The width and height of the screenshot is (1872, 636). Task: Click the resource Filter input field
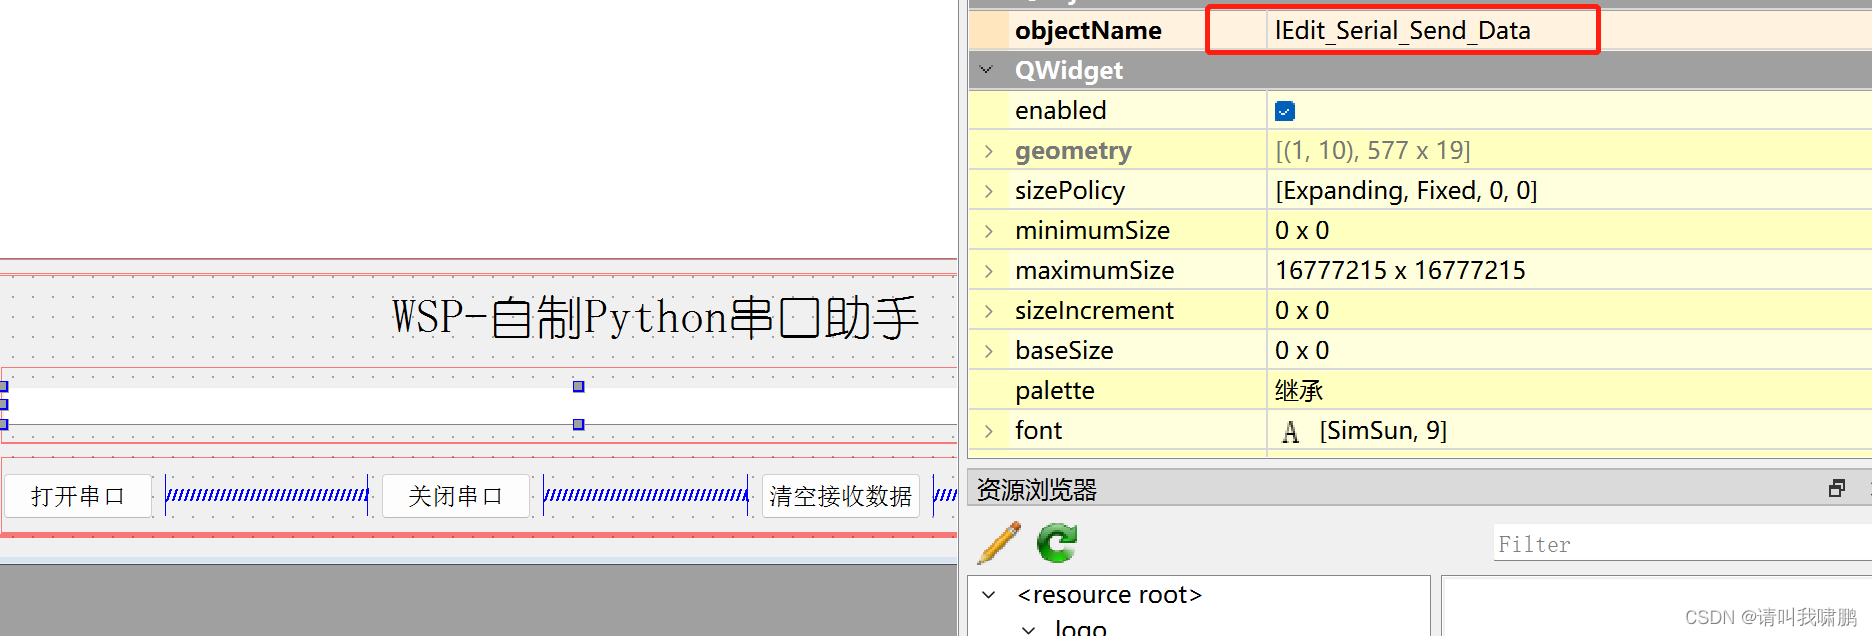click(x=1682, y=543)
